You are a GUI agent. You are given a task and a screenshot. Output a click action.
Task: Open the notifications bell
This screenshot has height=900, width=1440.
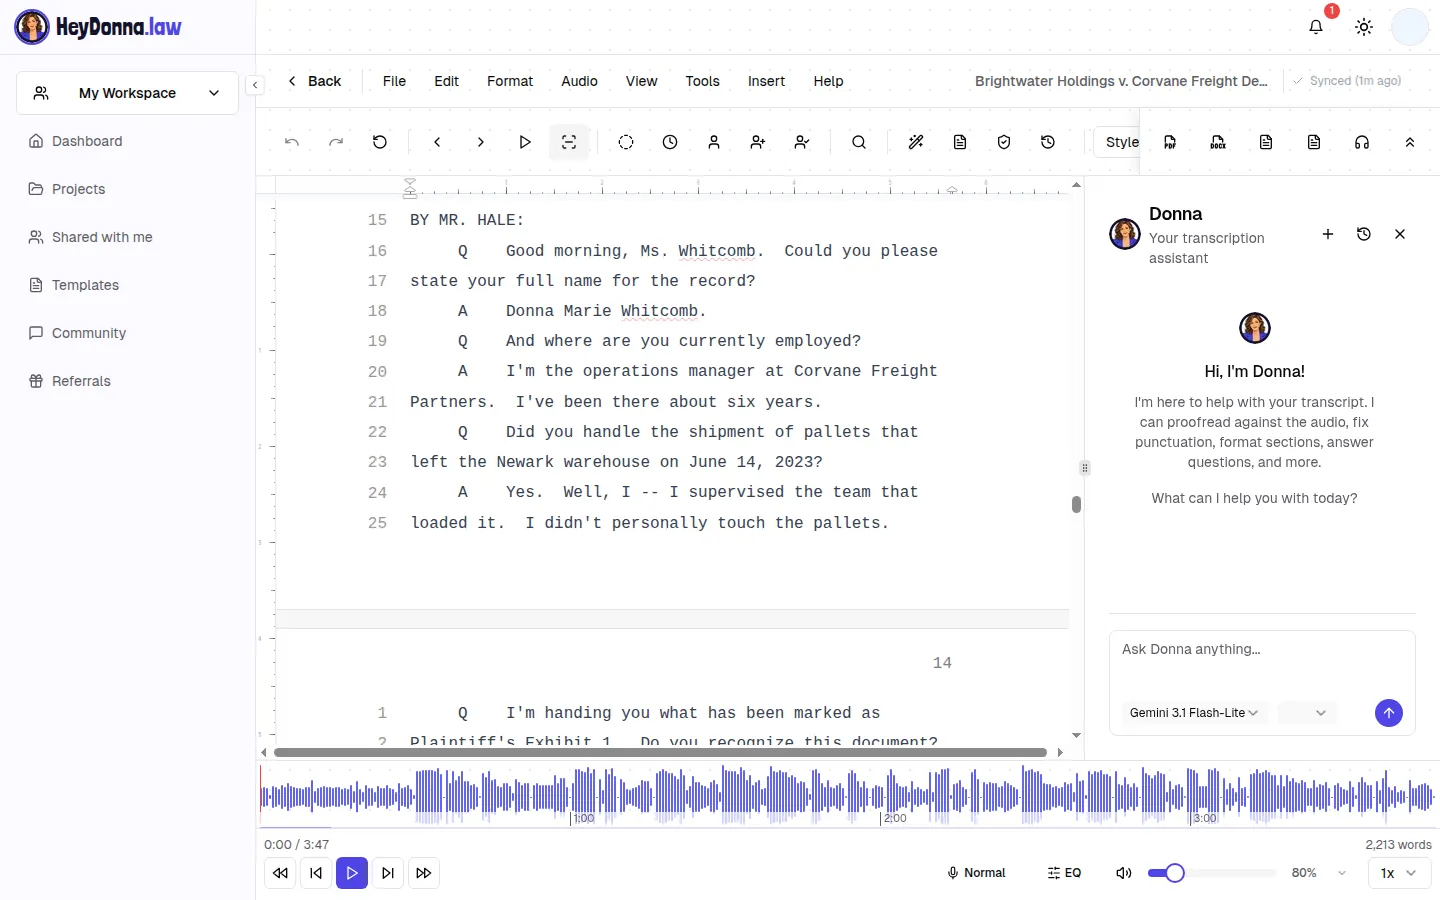1316,27
